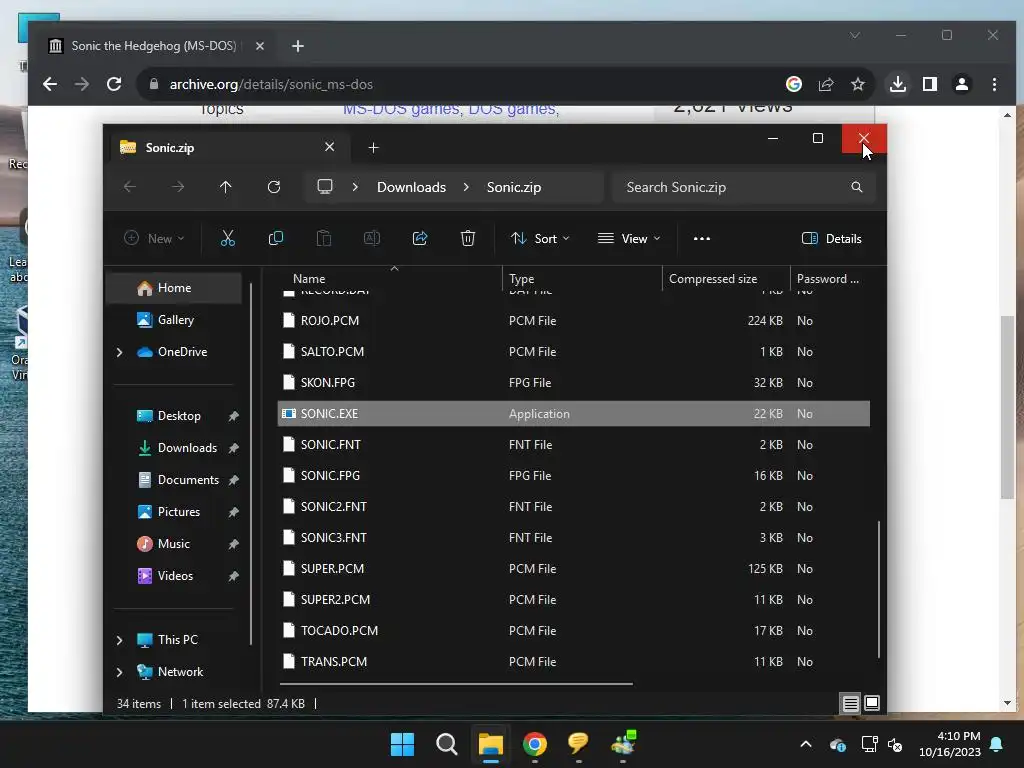Select the ROJO.PCM file
This screenshot has height=768, width=1024.
(x=573, y=321)
